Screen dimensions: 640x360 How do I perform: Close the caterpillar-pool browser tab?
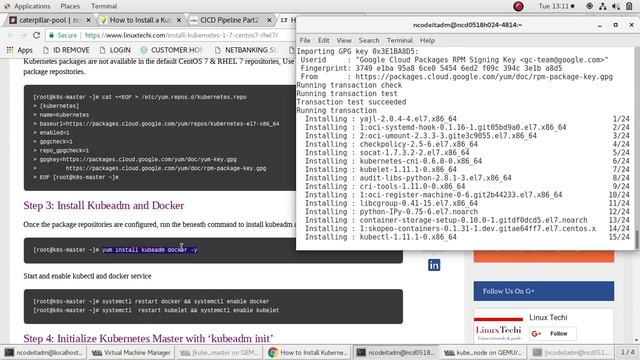89,20
